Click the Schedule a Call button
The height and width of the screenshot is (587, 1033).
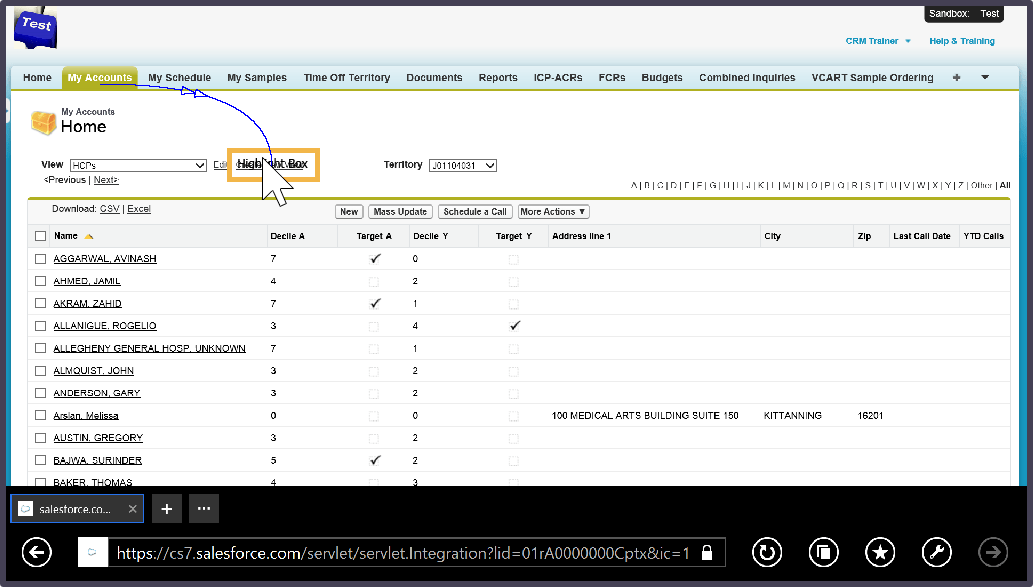[475, 212]
